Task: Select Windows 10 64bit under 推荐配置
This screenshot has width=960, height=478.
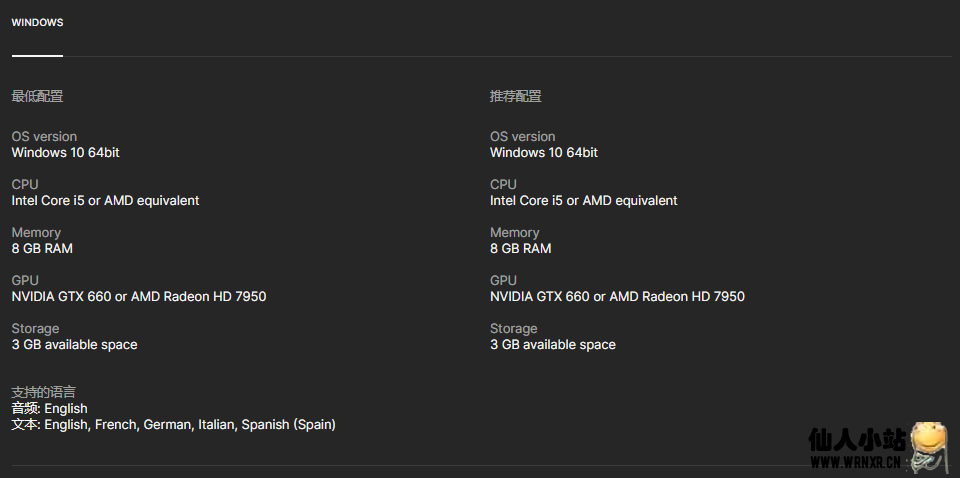Action: coord(544,152)
